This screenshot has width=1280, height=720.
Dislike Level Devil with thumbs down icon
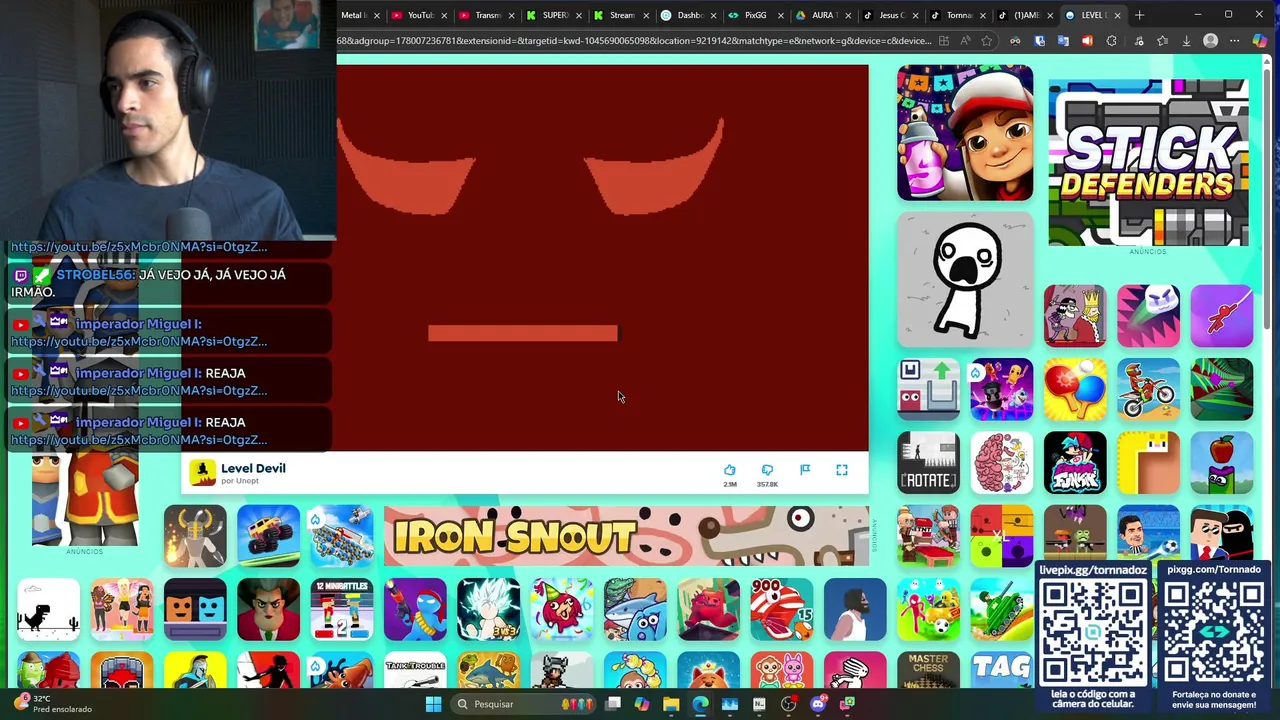[767, 470]
